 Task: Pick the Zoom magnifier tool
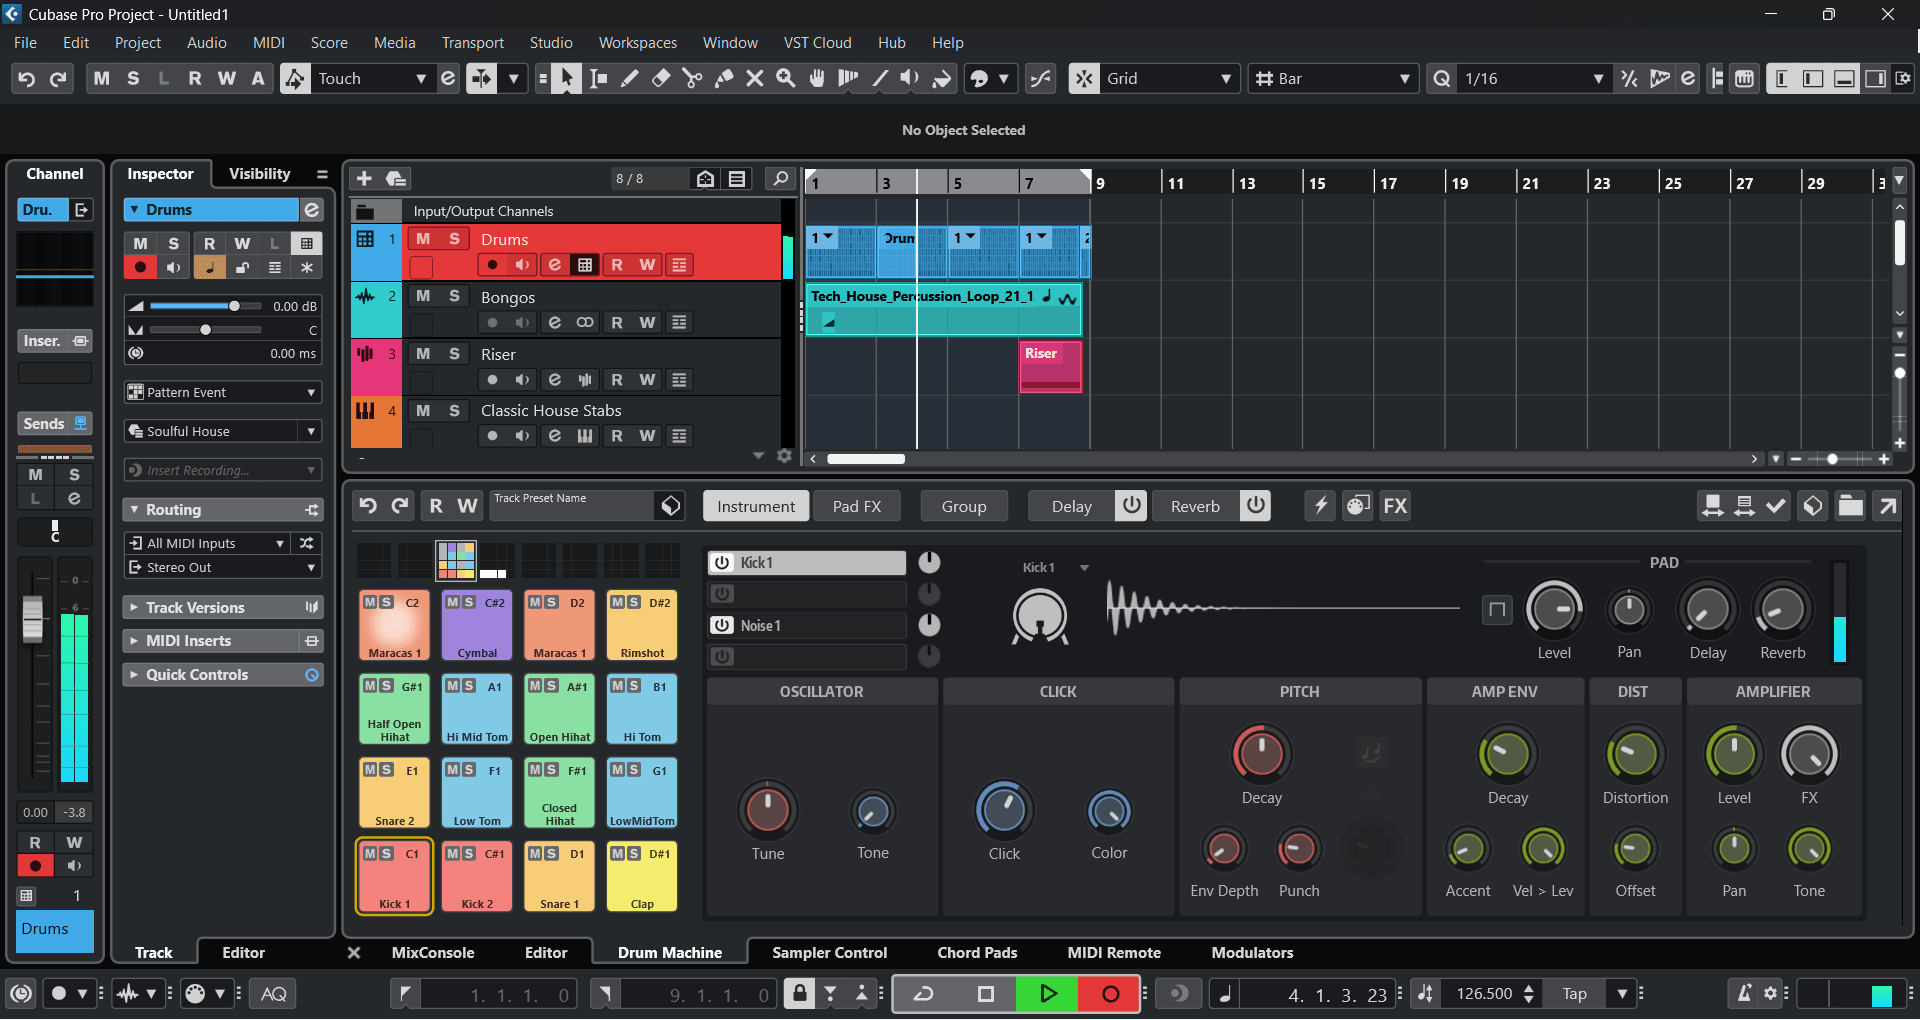click(x=786, y=79)
